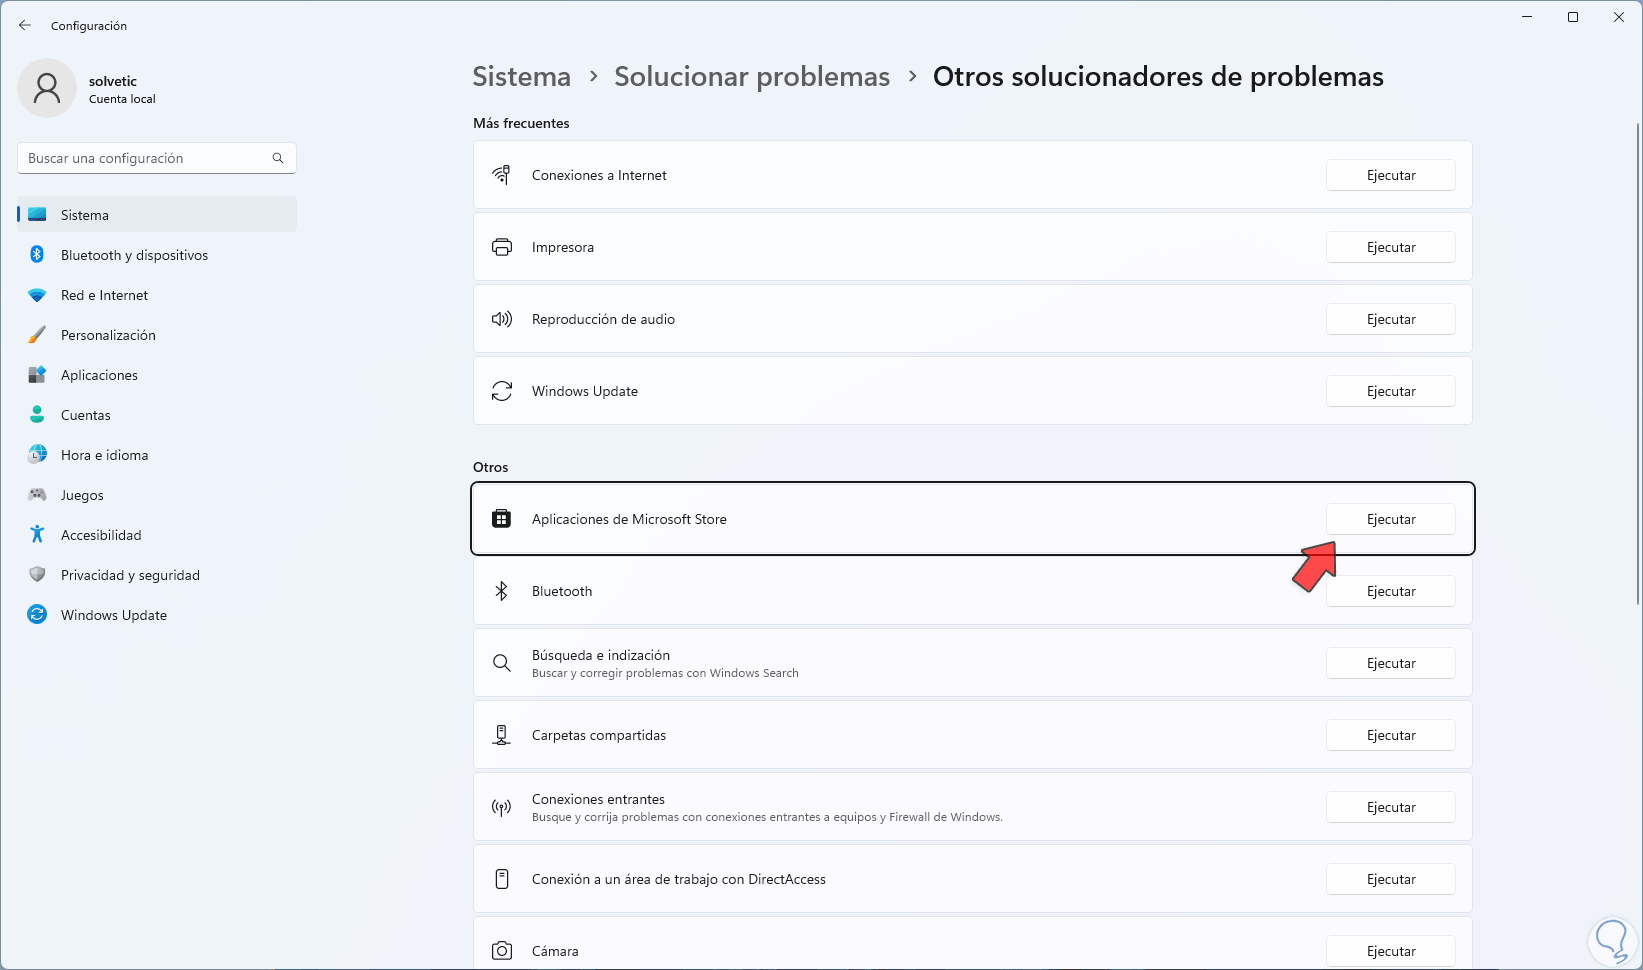
Task: Click the back arrow in title bar
Action: tap(25, 25)
